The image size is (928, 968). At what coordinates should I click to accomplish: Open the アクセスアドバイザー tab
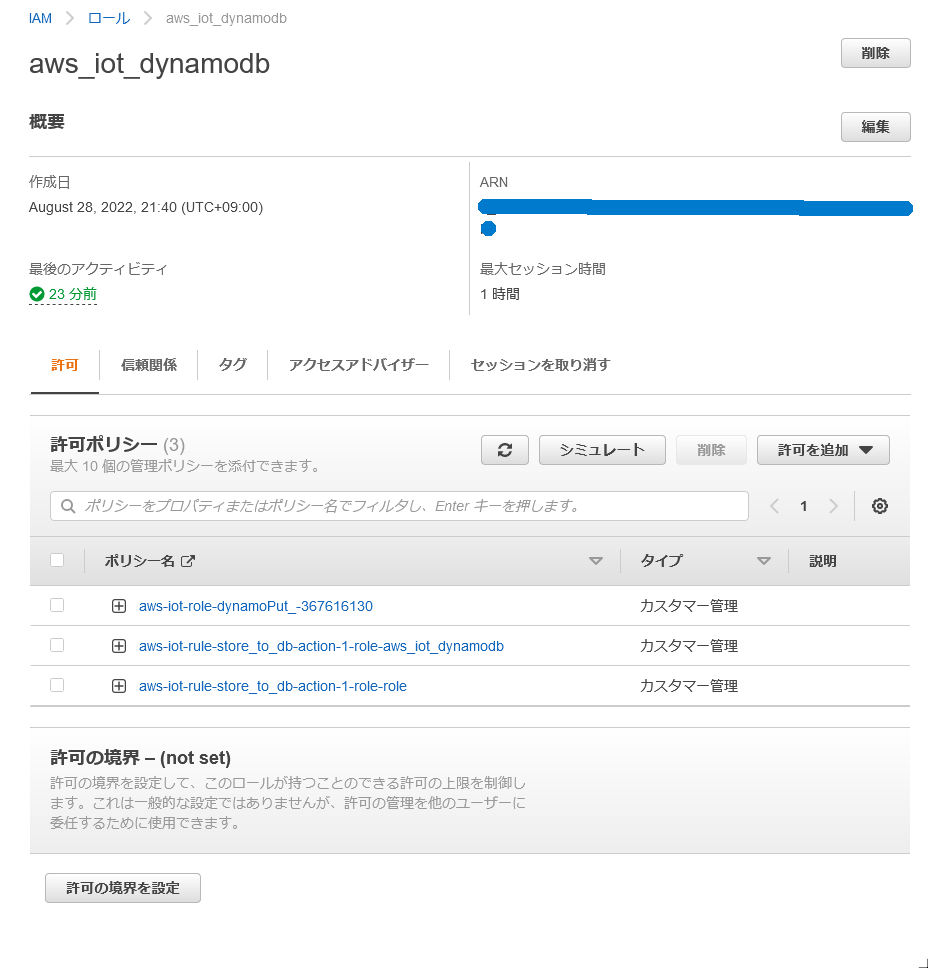359,365
